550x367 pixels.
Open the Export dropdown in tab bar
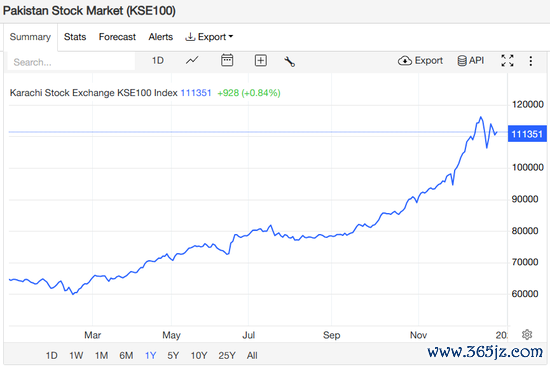coord(209,37)
